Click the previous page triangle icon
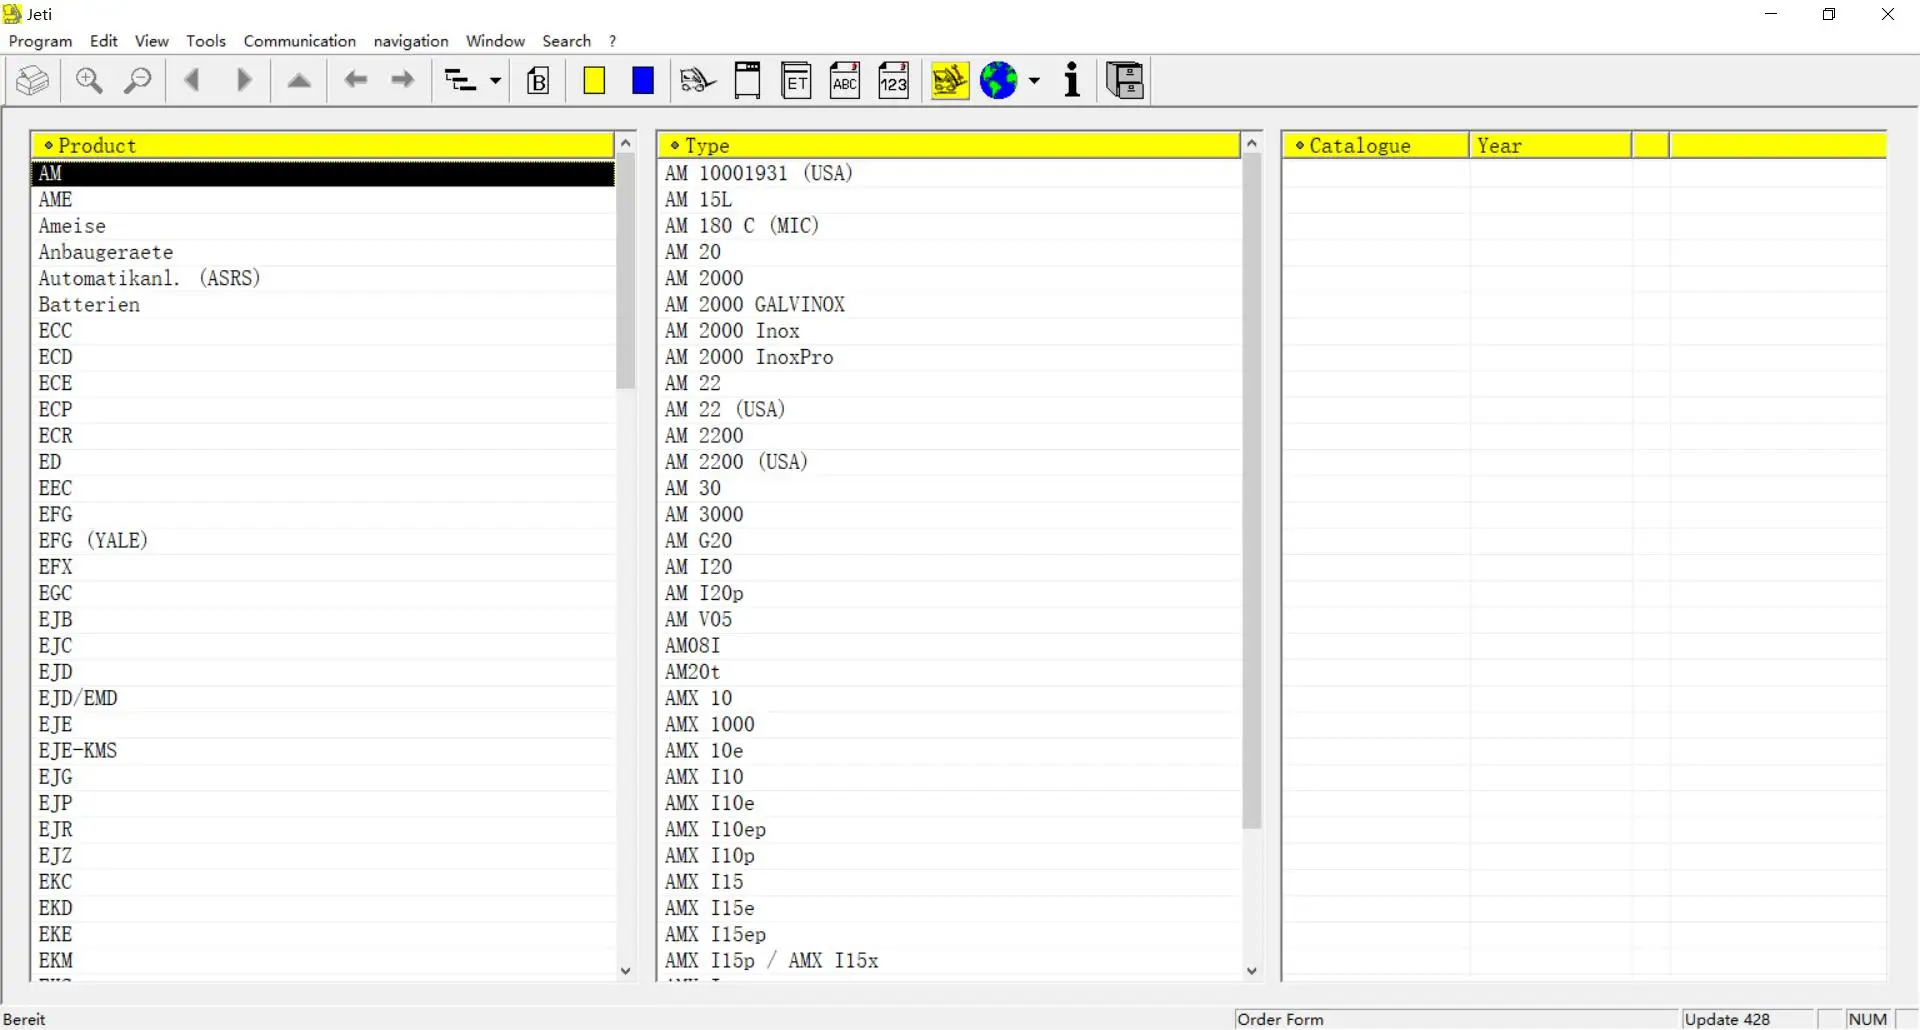Screen dimensions: 1920x1030 click(x=193, y=80)
